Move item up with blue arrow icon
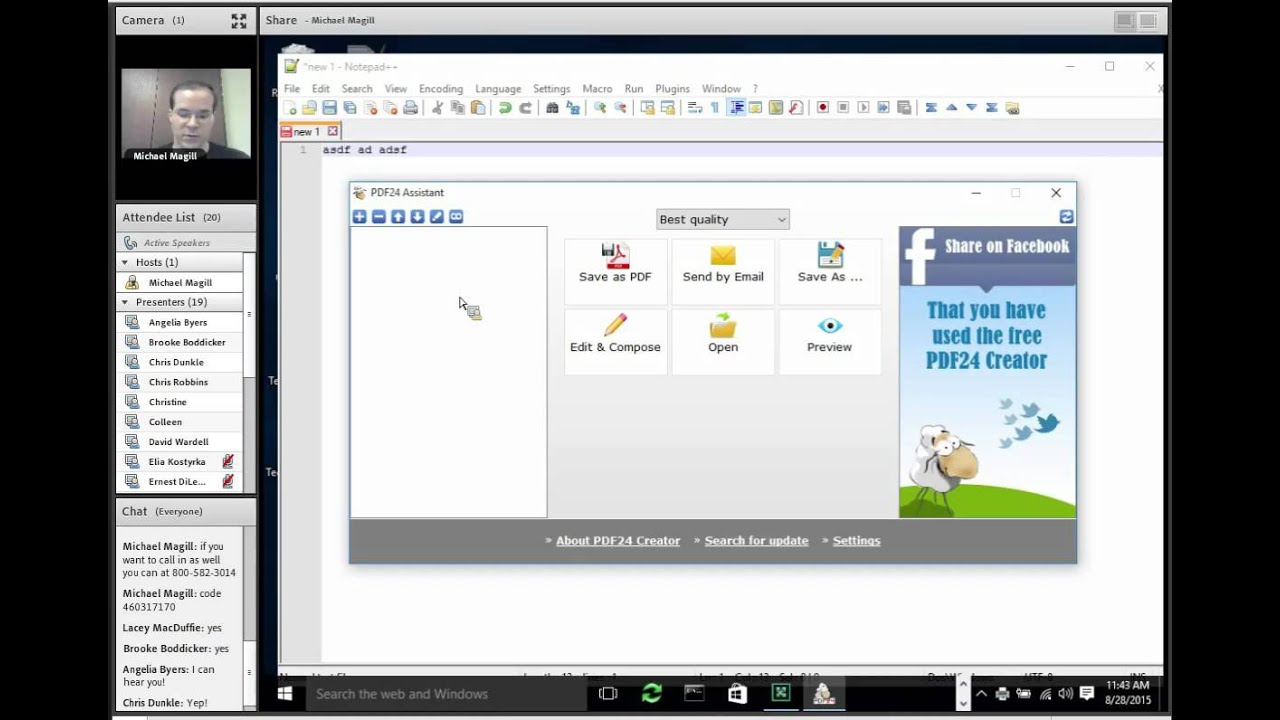The width and height of the screenshot is (1280, 720). [x=398, y=217]
